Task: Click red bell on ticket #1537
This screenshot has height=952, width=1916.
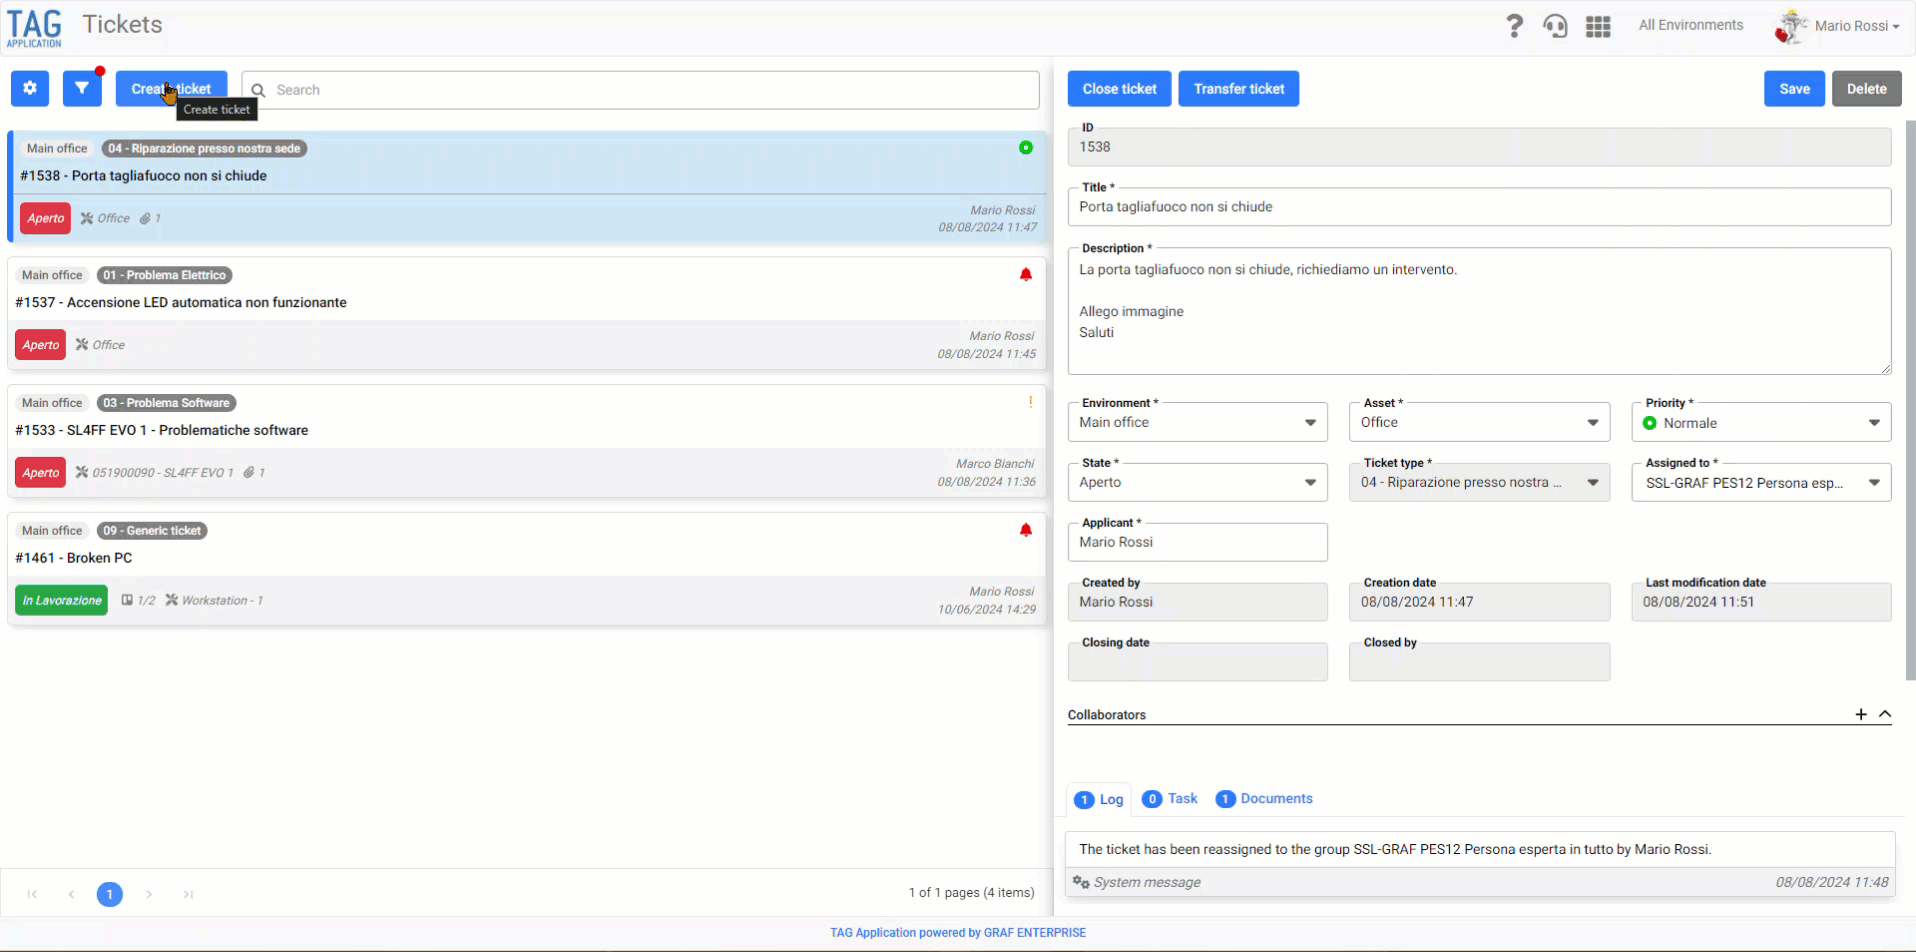Action: tap(1025, 274)
